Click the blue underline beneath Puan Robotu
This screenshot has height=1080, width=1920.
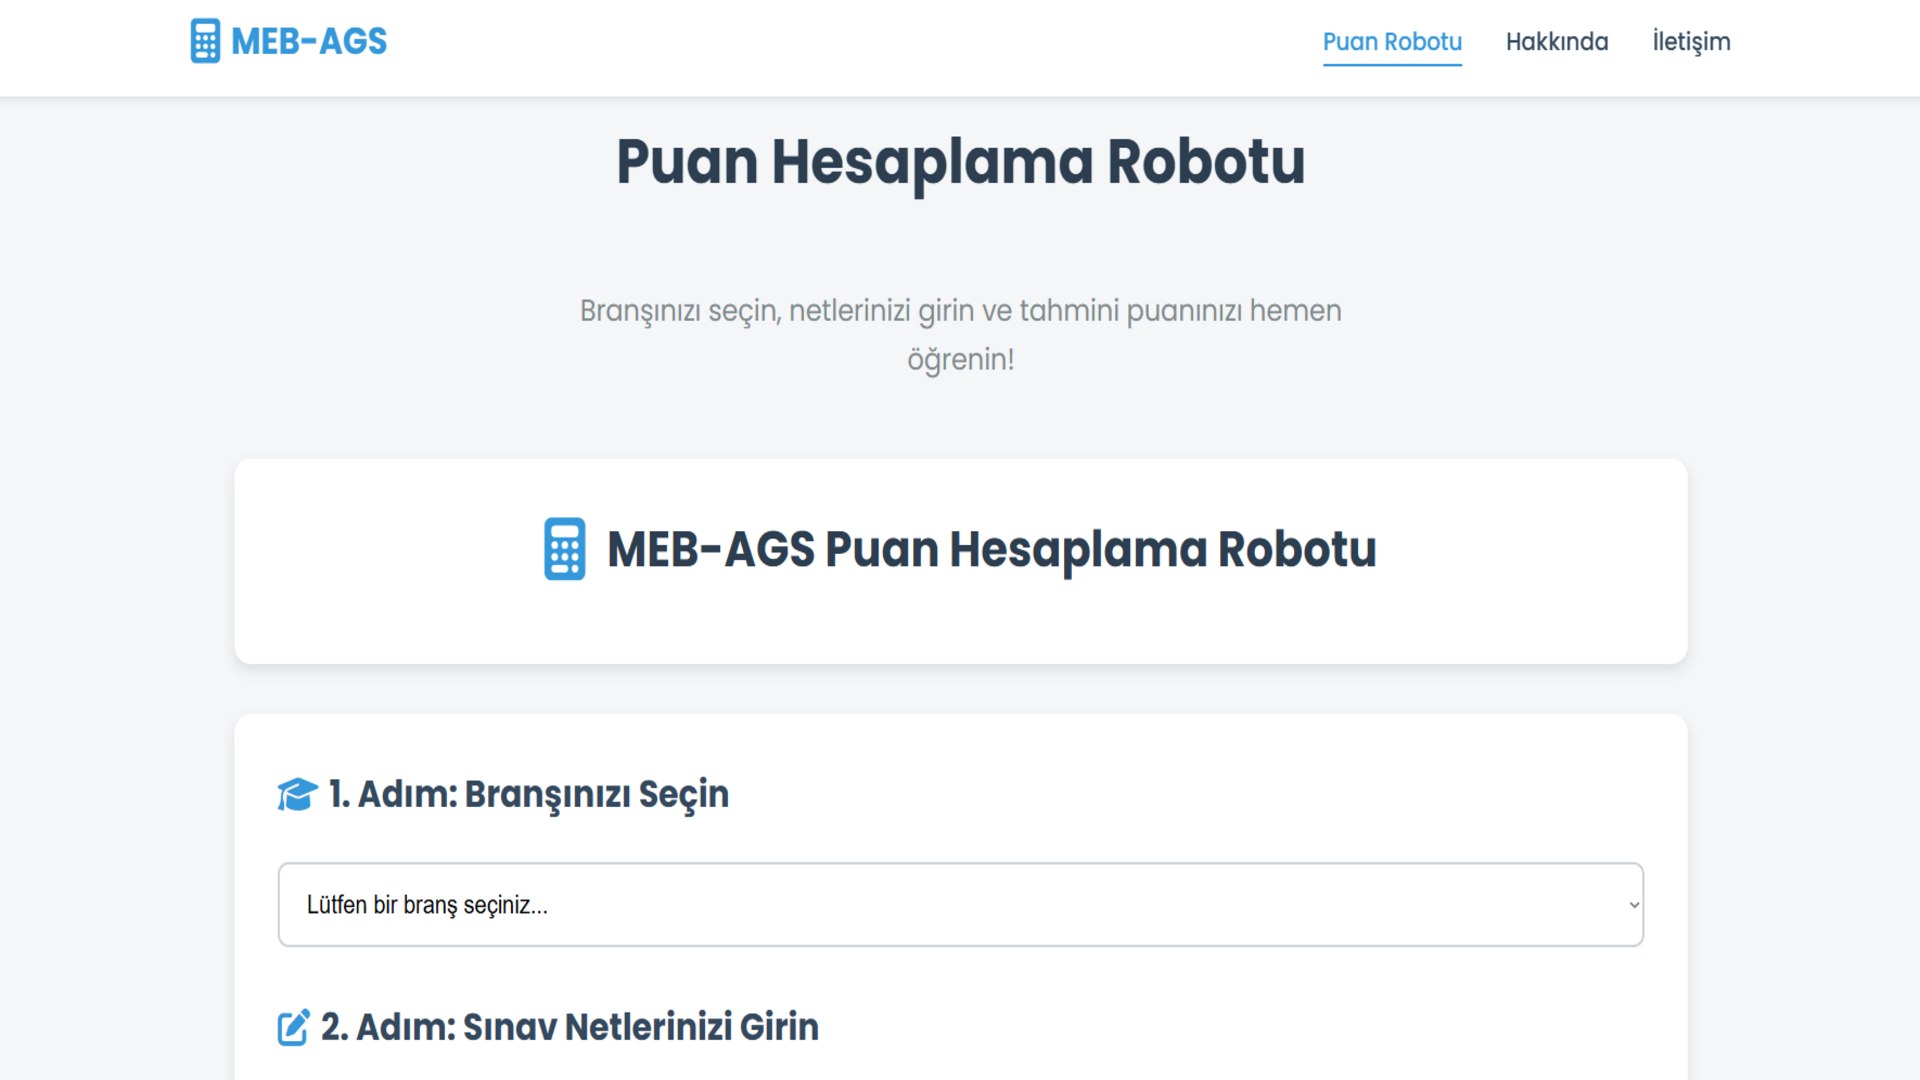[x=1392, y=65]
